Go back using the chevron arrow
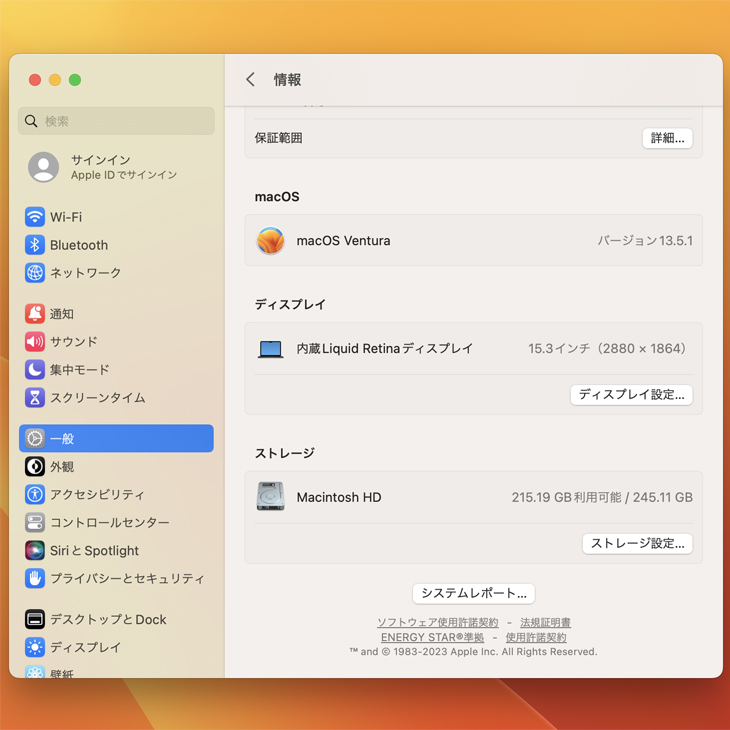Viewport: 730px width, 730px height. [251, 80]
